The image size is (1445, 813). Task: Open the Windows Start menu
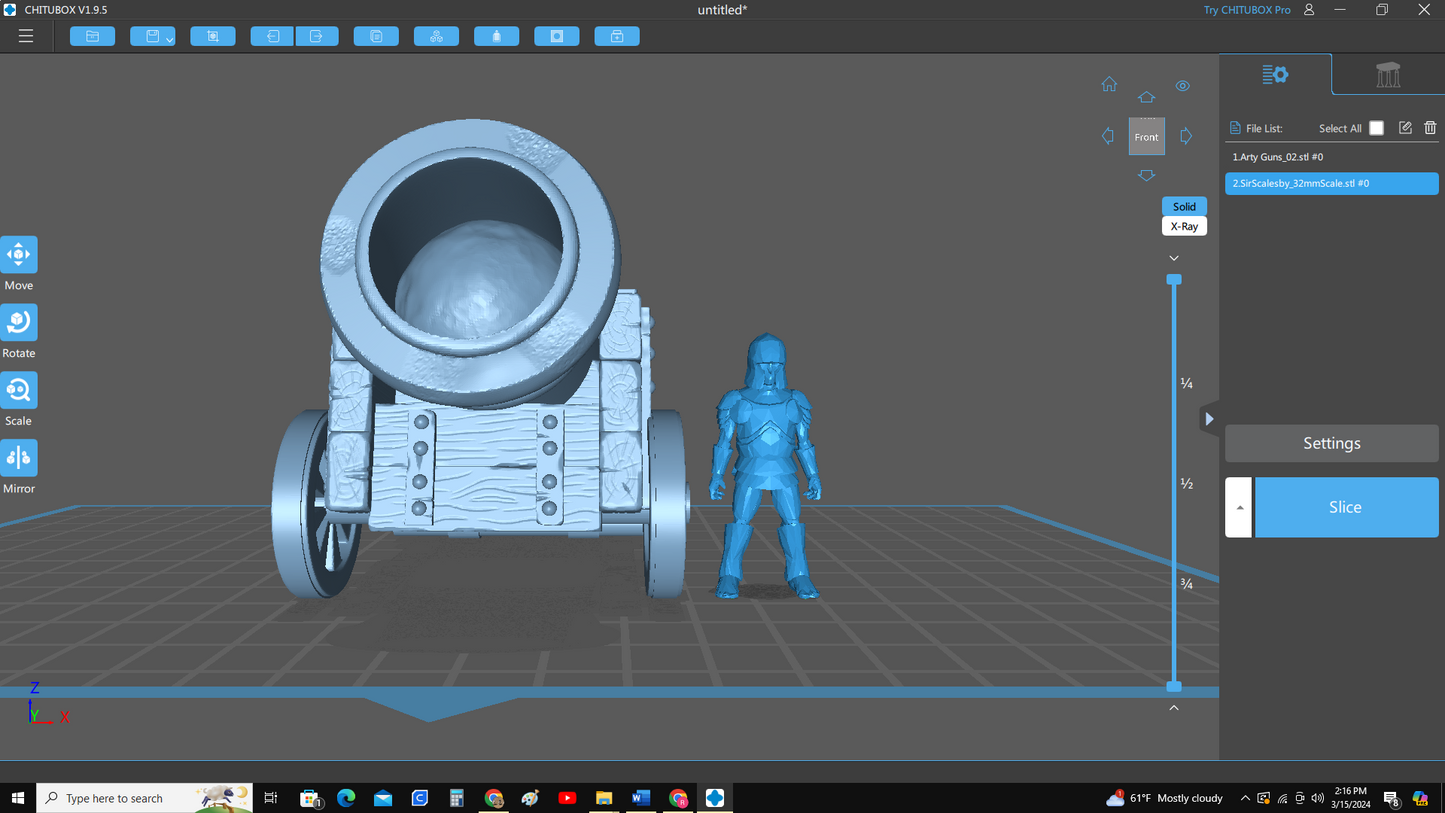(18, 798)
